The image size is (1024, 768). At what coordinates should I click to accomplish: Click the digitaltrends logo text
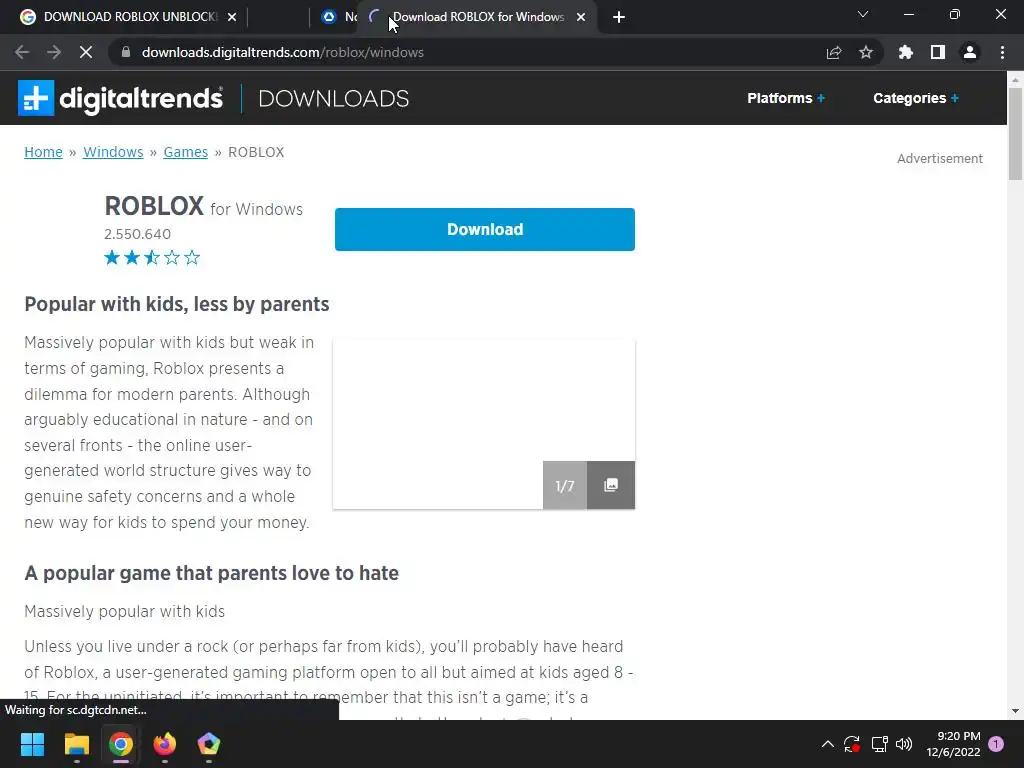(x=141, y=98)
